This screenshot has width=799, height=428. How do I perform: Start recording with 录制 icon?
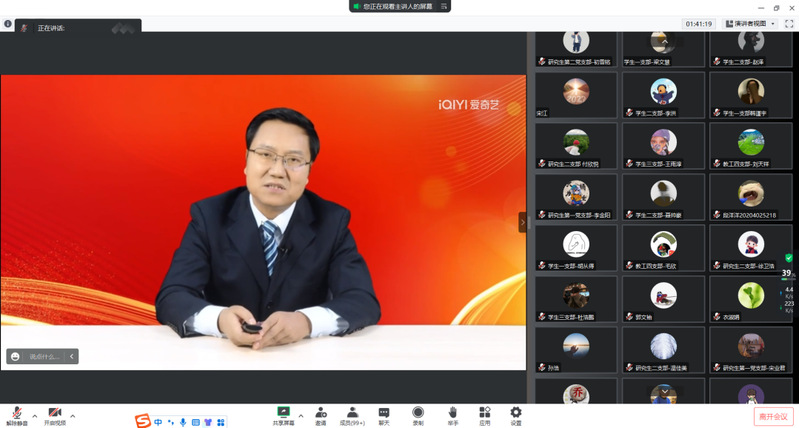click(x=418, y=415)
